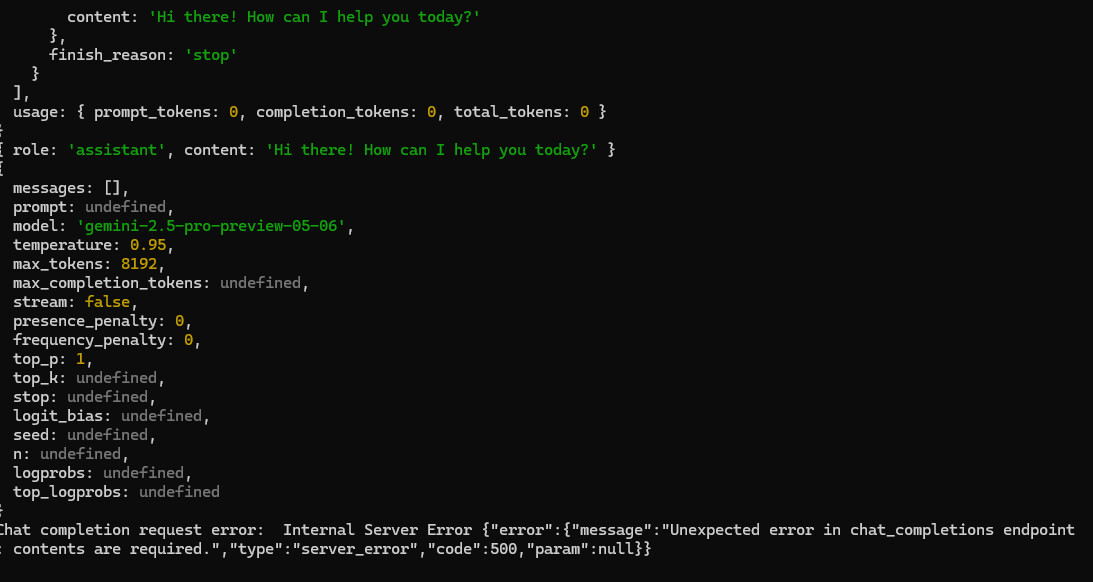
Task: Click the 'gemini-2.5-pro-preview-05-06' model string
Action: point(216,226)
